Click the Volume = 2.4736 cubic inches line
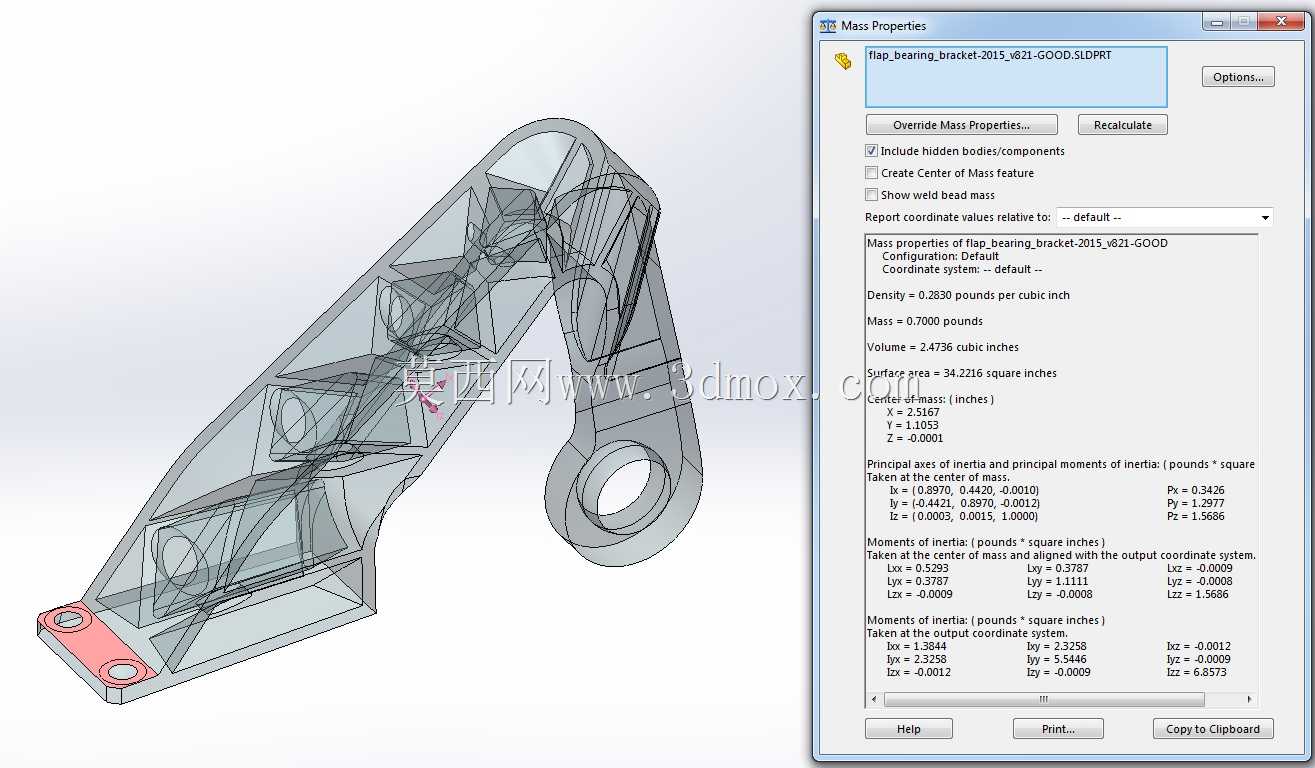 pos(943,347)
